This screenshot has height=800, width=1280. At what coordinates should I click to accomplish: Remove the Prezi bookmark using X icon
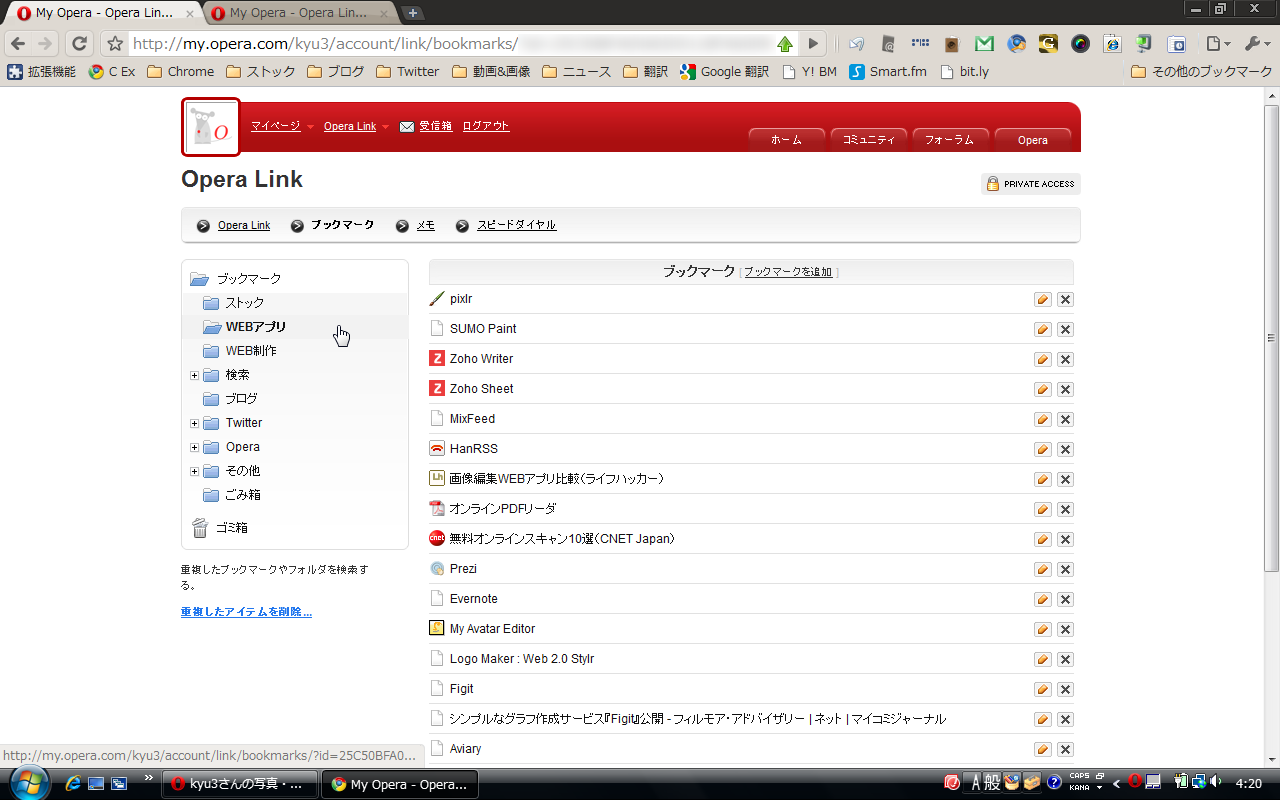[1065, 569]
